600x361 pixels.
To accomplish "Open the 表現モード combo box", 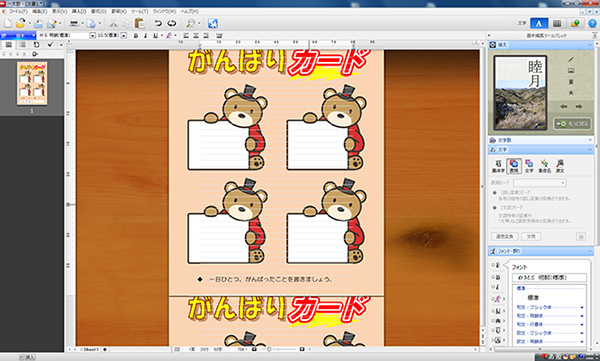I will point(540,183).
